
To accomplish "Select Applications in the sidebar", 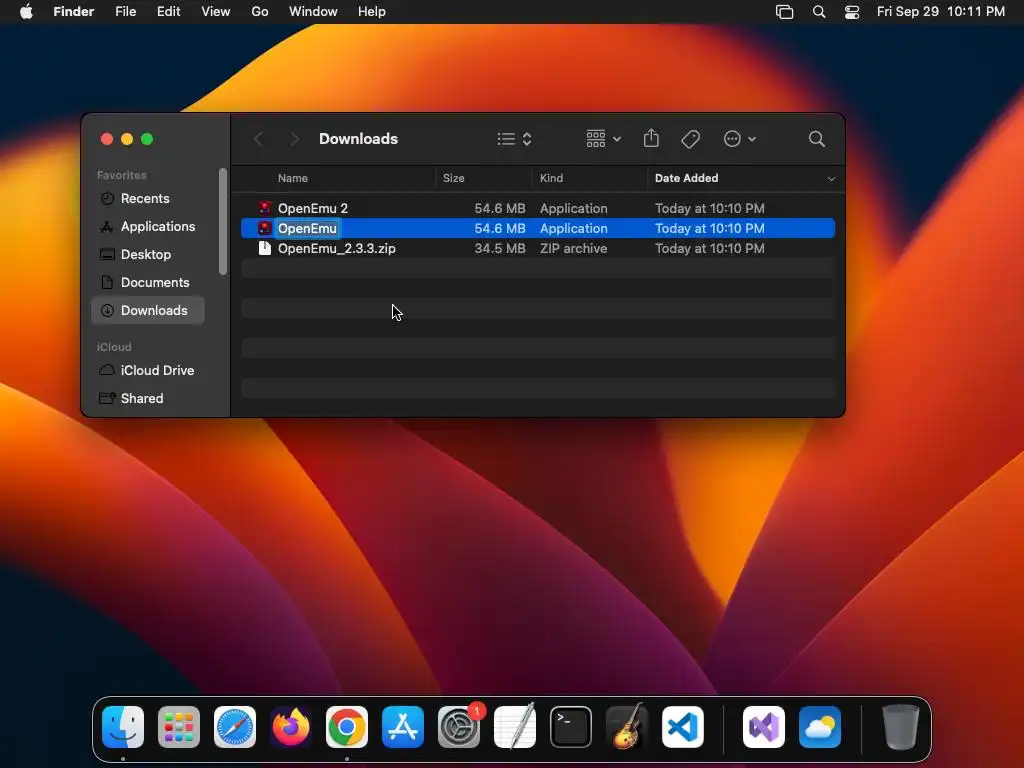I will click(148, 227).
